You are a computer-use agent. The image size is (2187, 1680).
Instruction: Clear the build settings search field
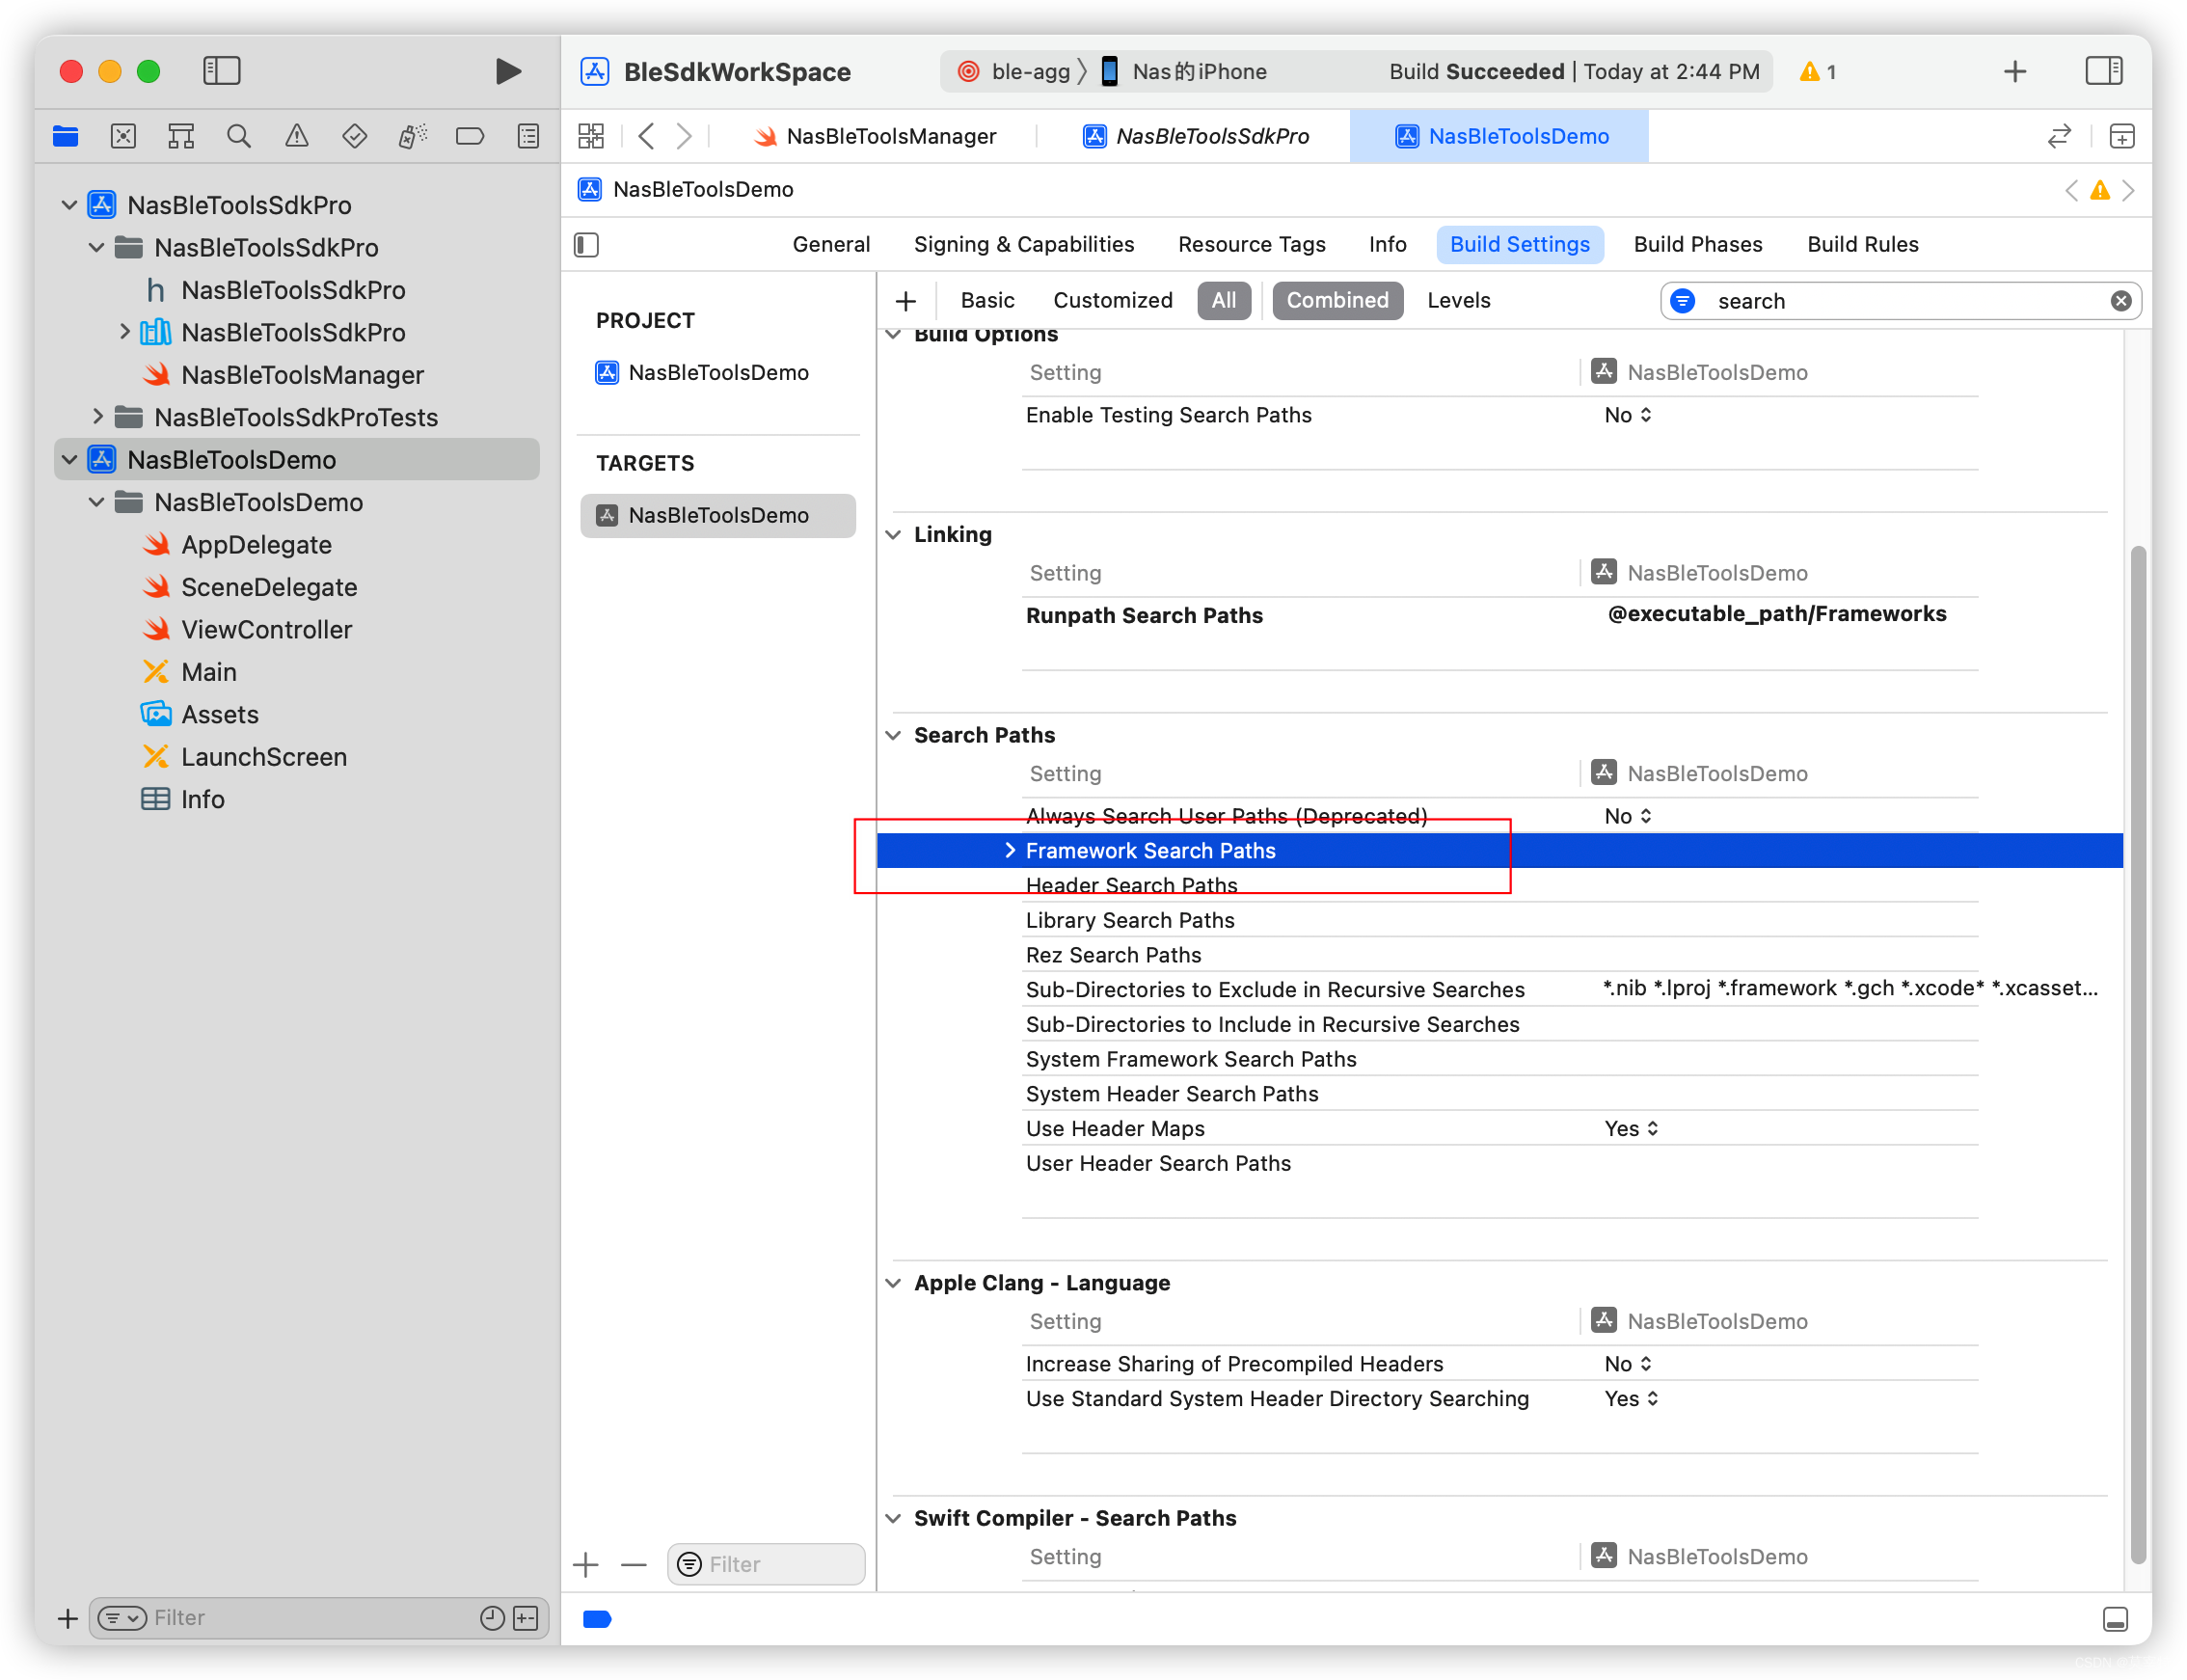click(x=2120, y=301)
